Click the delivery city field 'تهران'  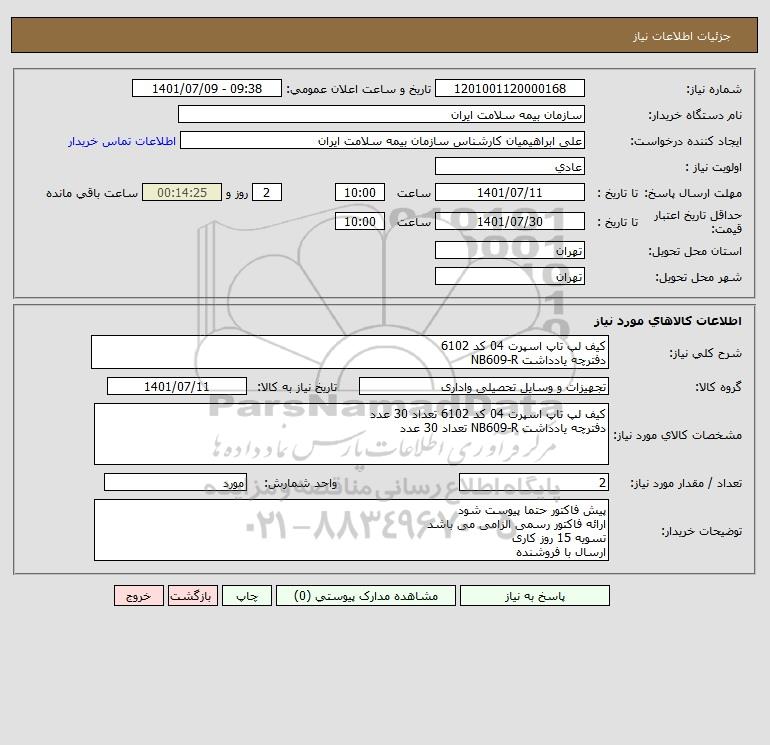[x=510, y=276]
